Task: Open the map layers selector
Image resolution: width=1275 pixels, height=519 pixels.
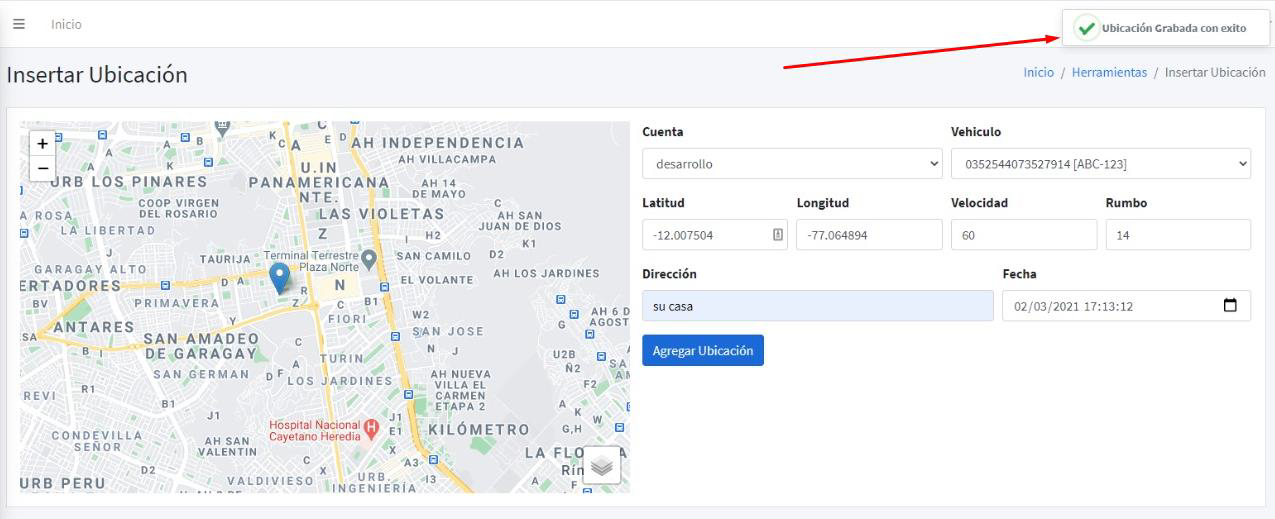Action: (x=601, y=466)
